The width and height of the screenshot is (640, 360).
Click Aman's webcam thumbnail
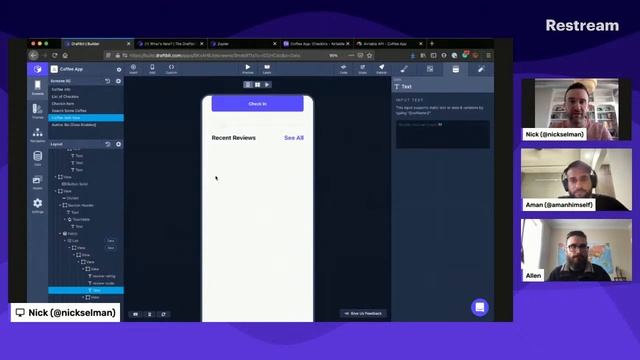(576, 180)
